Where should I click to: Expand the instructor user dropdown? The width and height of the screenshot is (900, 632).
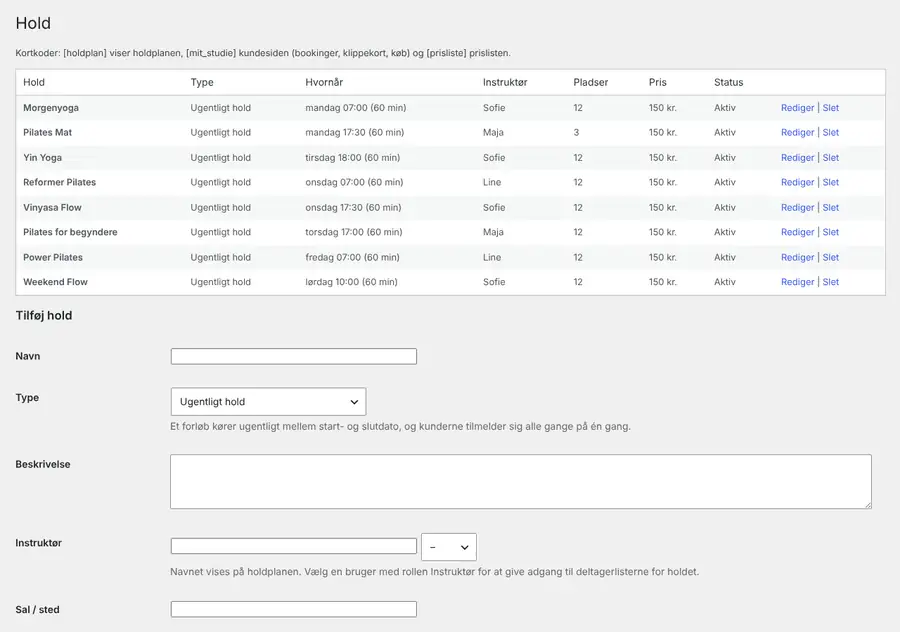(x=449, y=547)
